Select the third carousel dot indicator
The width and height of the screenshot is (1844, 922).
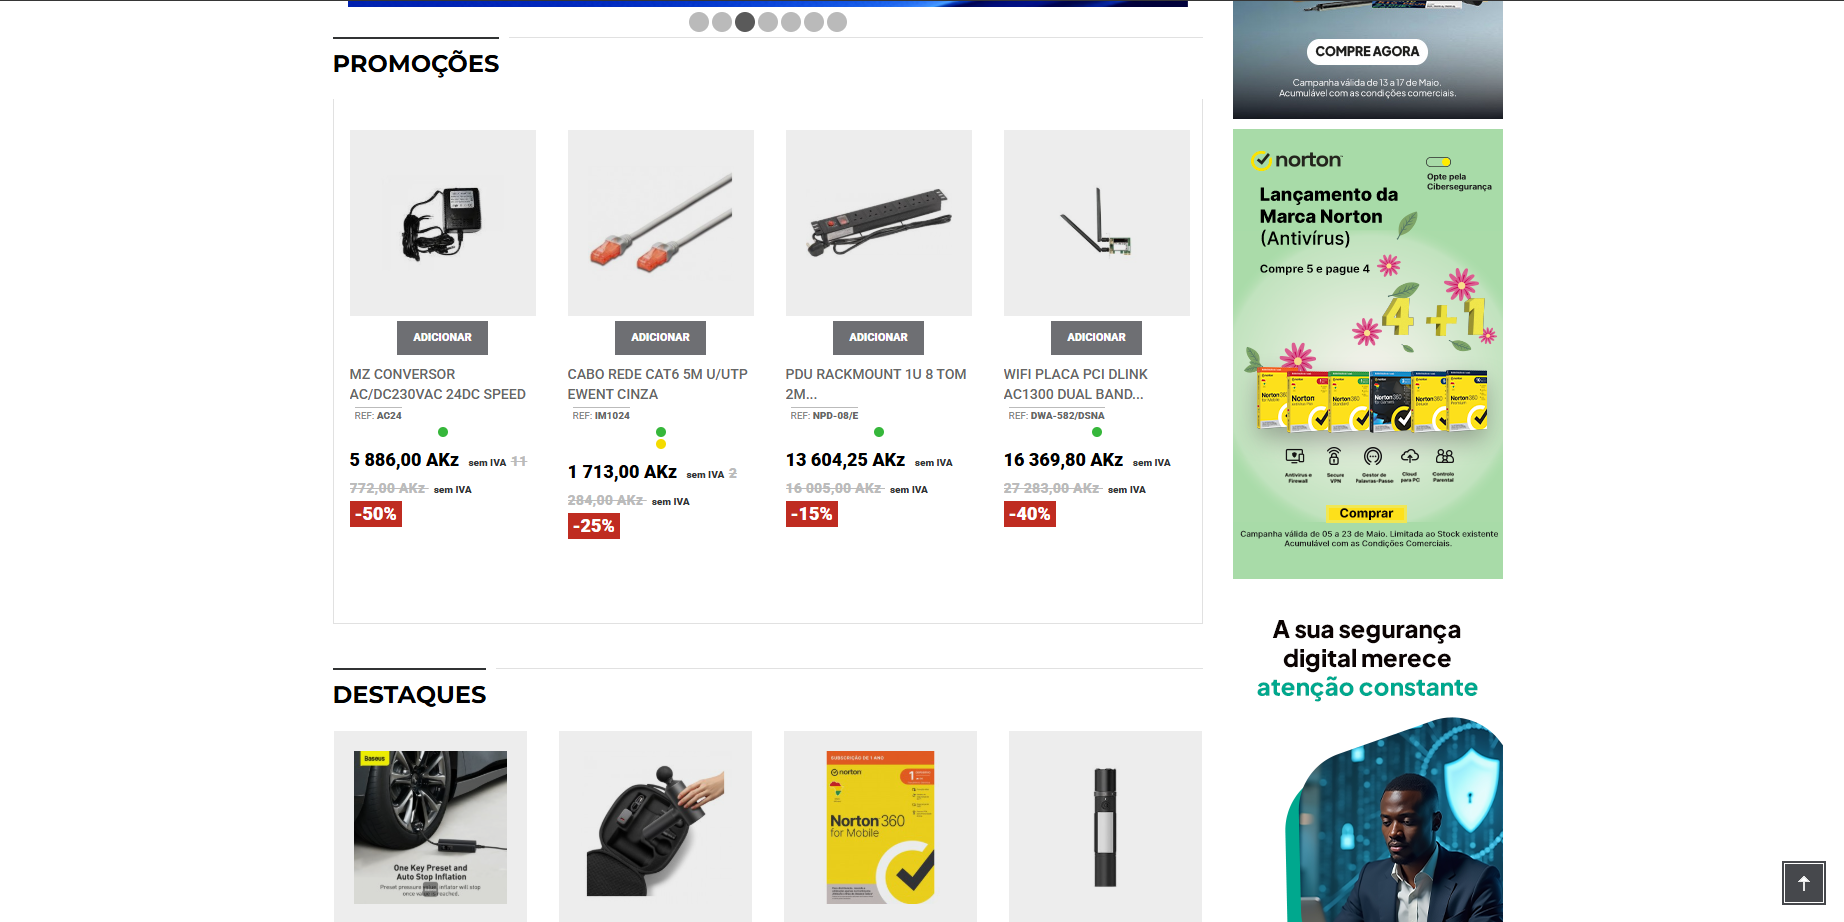click(745, 22)
